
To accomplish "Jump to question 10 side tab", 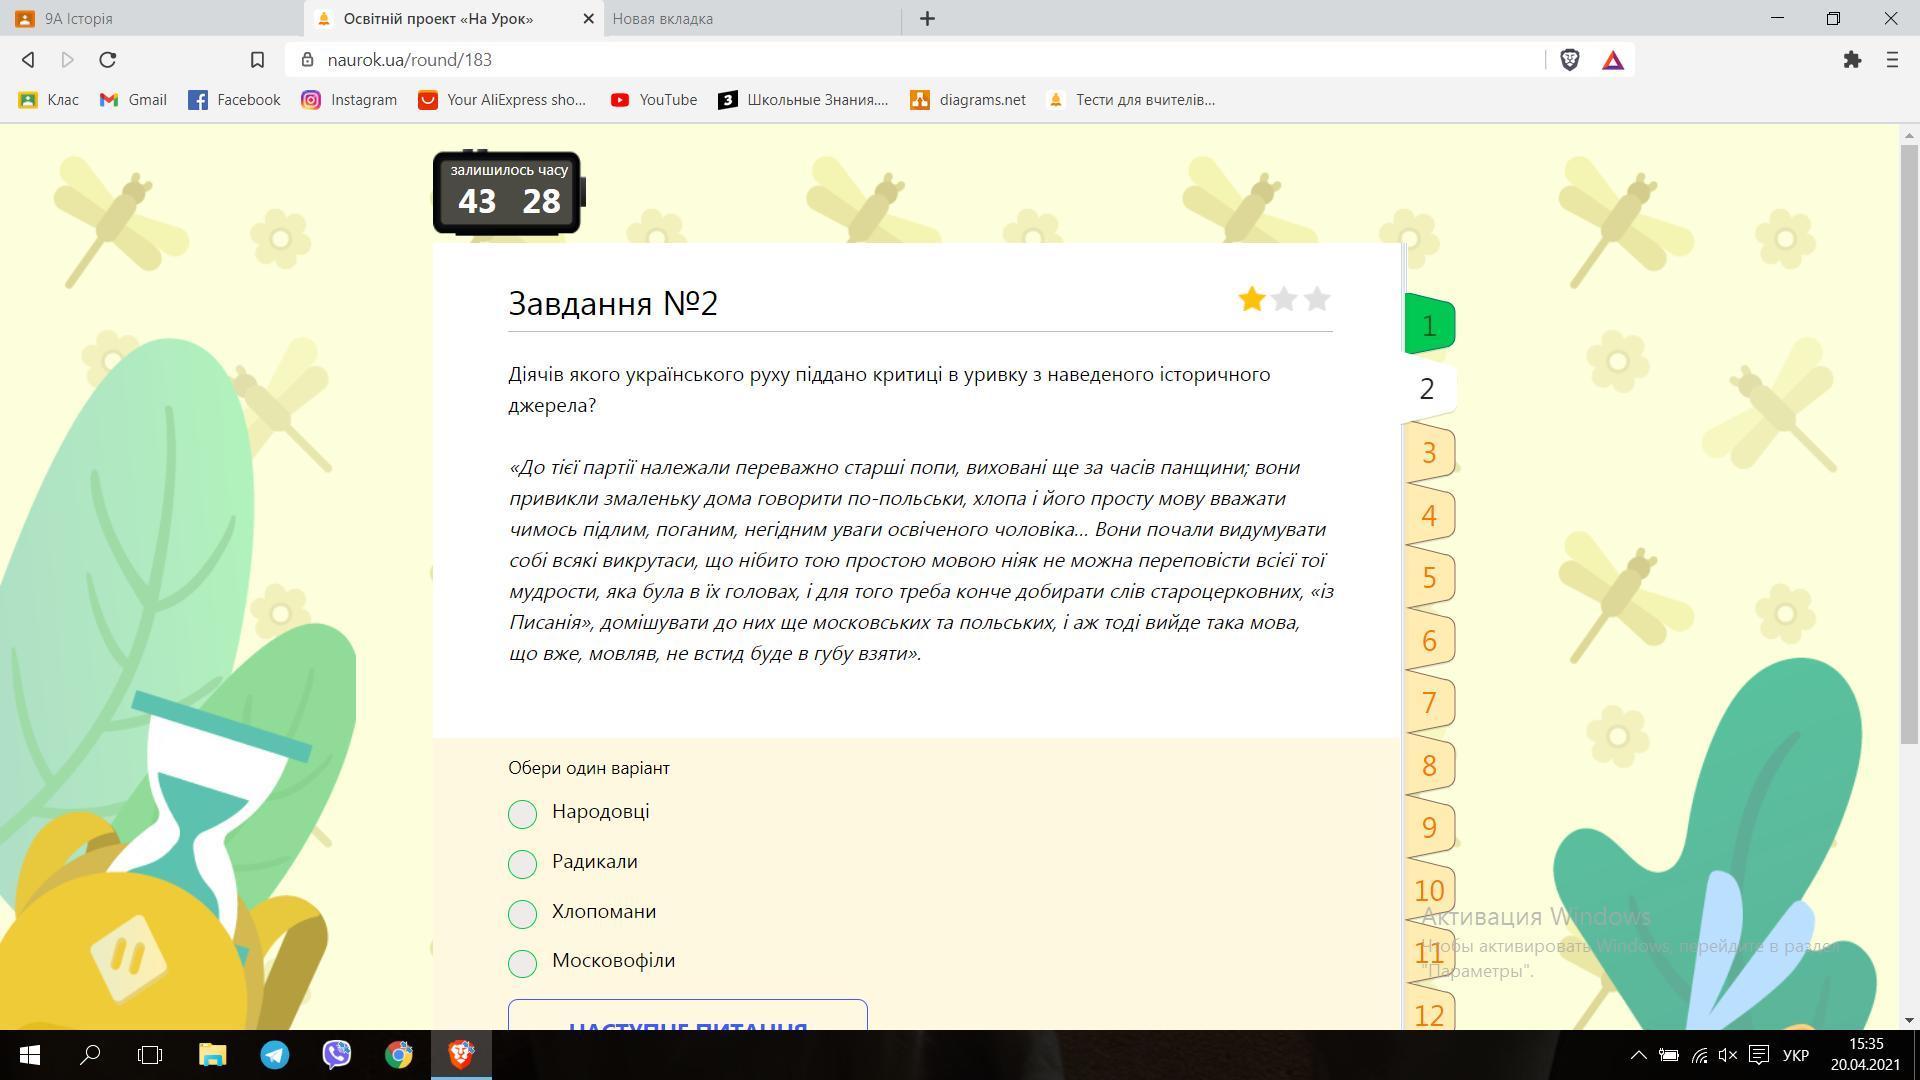I will [x=1429, y=891].
